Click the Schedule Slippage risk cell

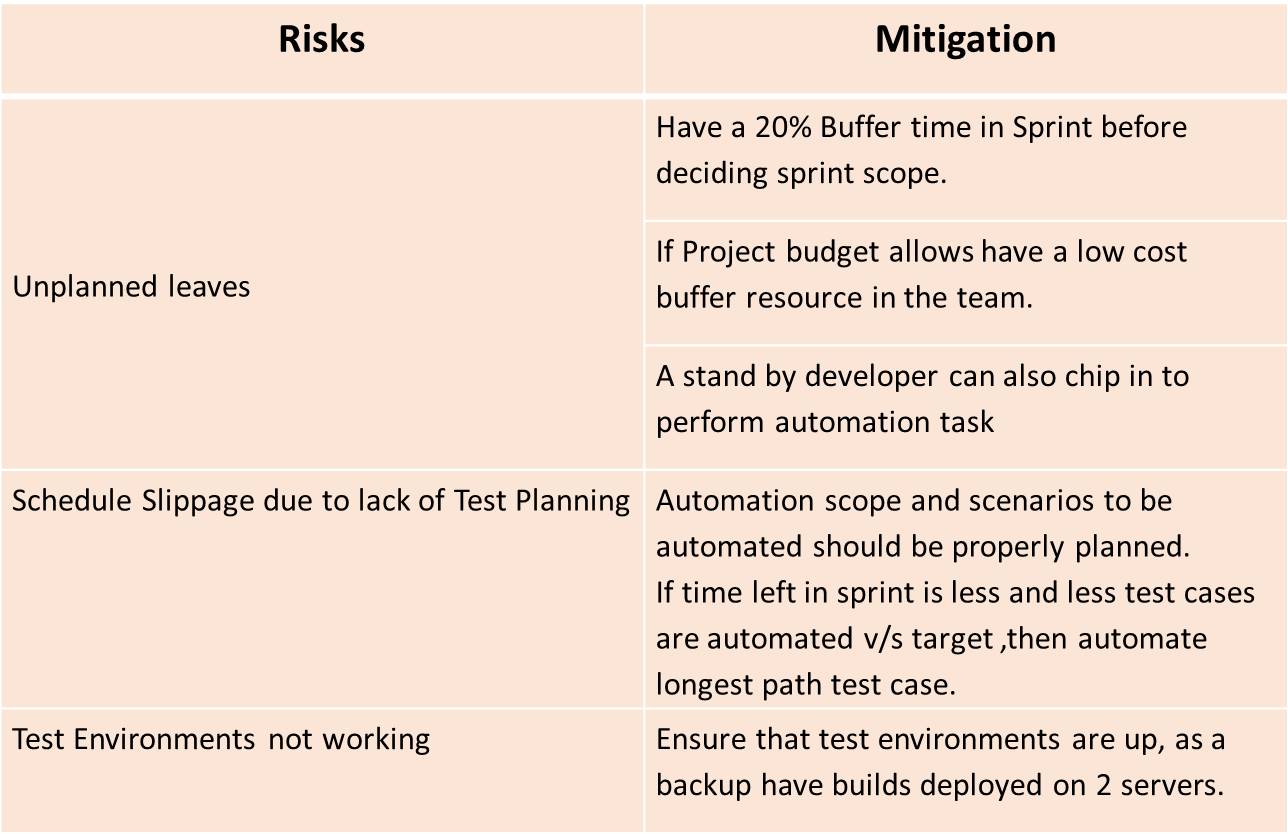pyautogui.click(x=321, y=588)
